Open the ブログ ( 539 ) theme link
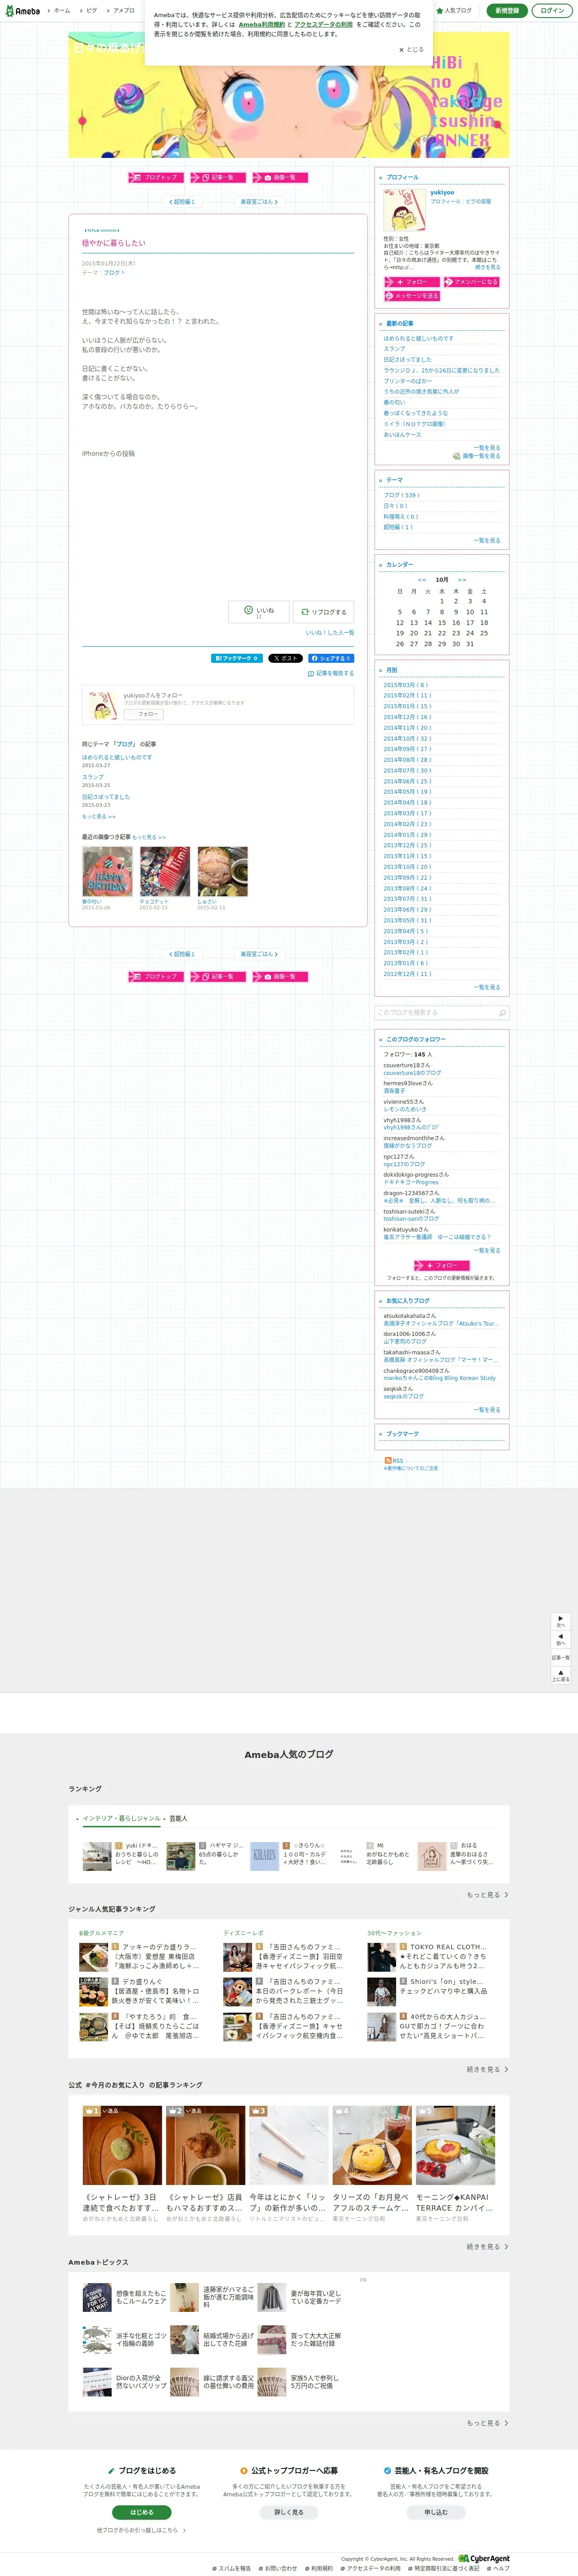578x2576 pixels. pyautogui.click(x=401, y=495)
